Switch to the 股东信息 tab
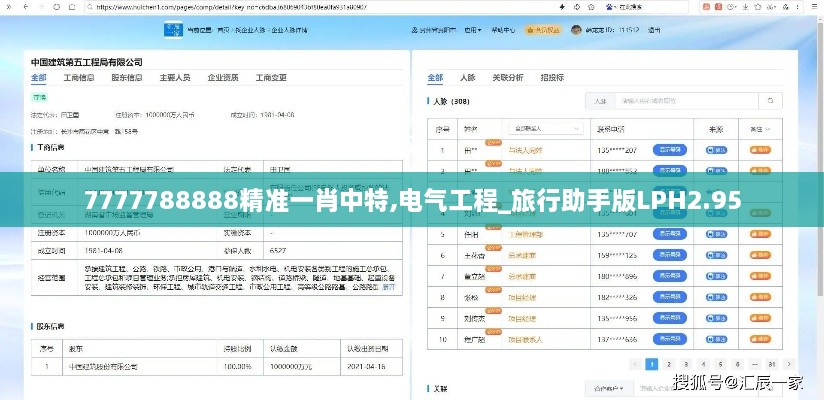This screenshot has height=400, width=824. [127, 78]
